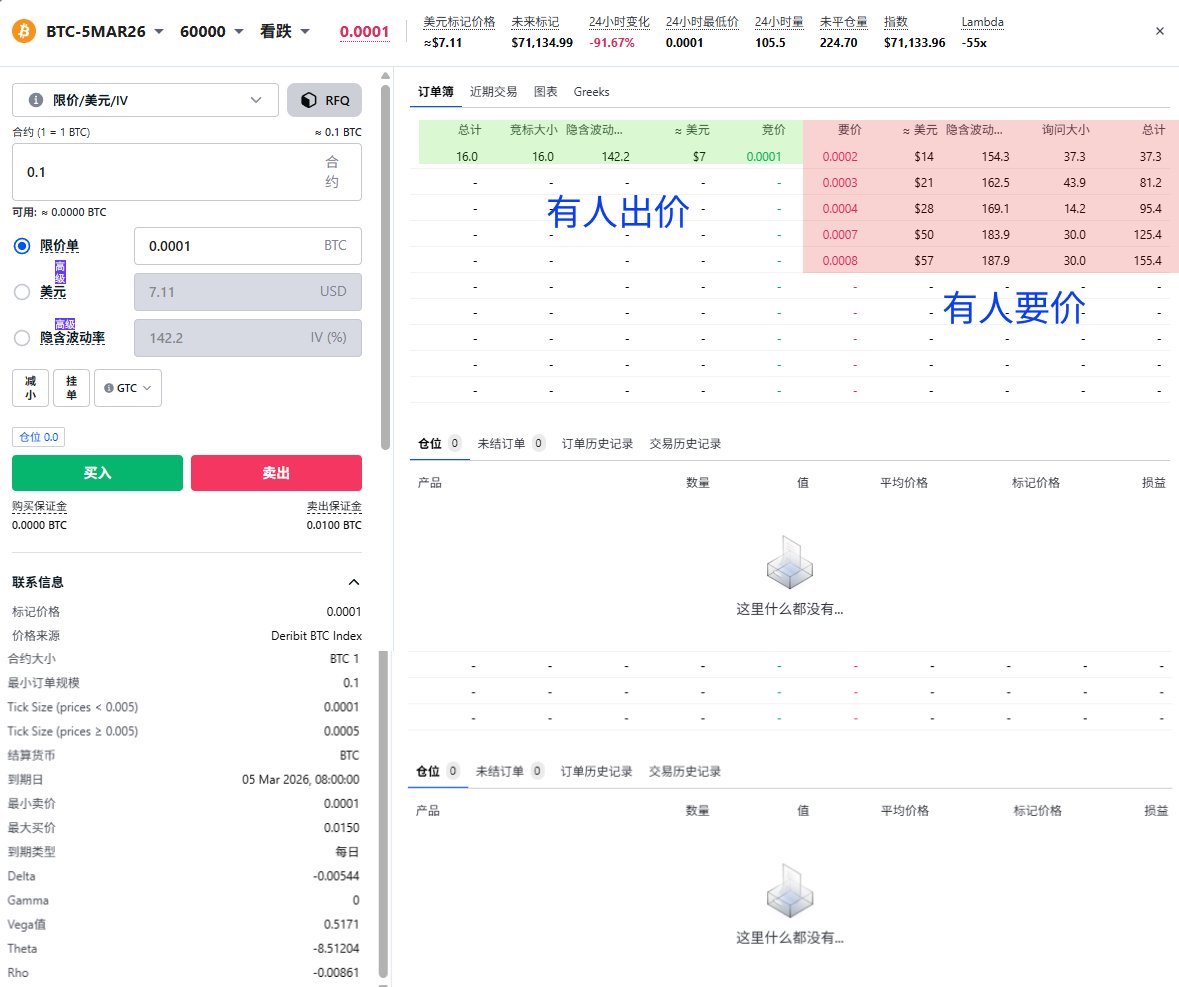Image resolution: width=1179 pixels, height=987 pixels.
Task: Open the RFQ request button
Action: click(324, 100)
